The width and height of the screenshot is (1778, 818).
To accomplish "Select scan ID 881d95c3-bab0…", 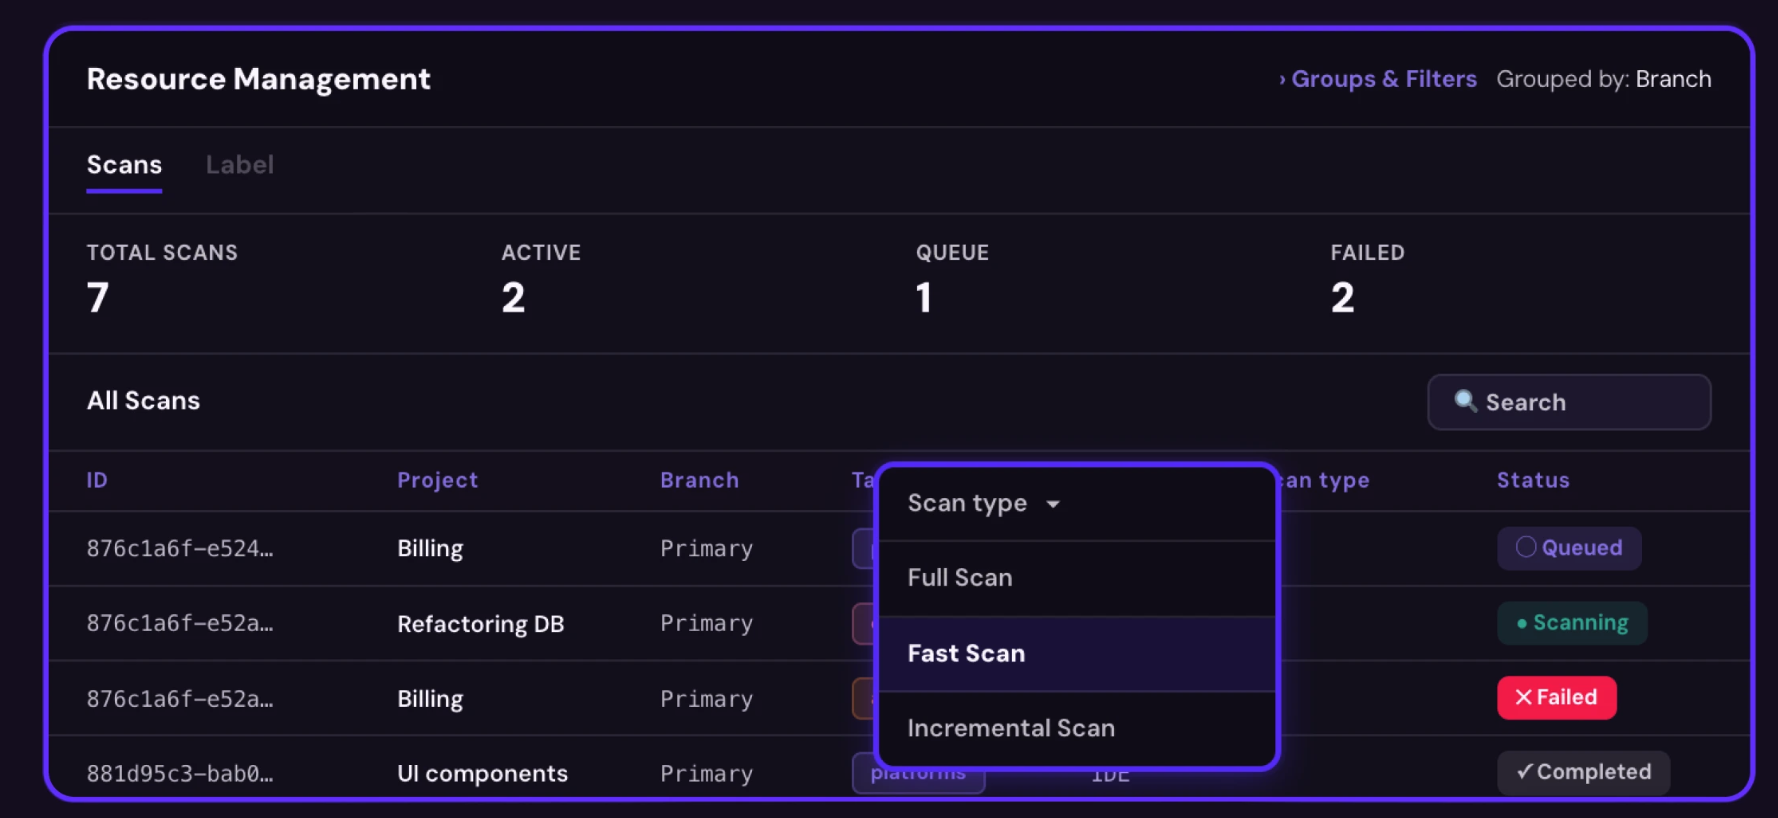I will [180, 773].
